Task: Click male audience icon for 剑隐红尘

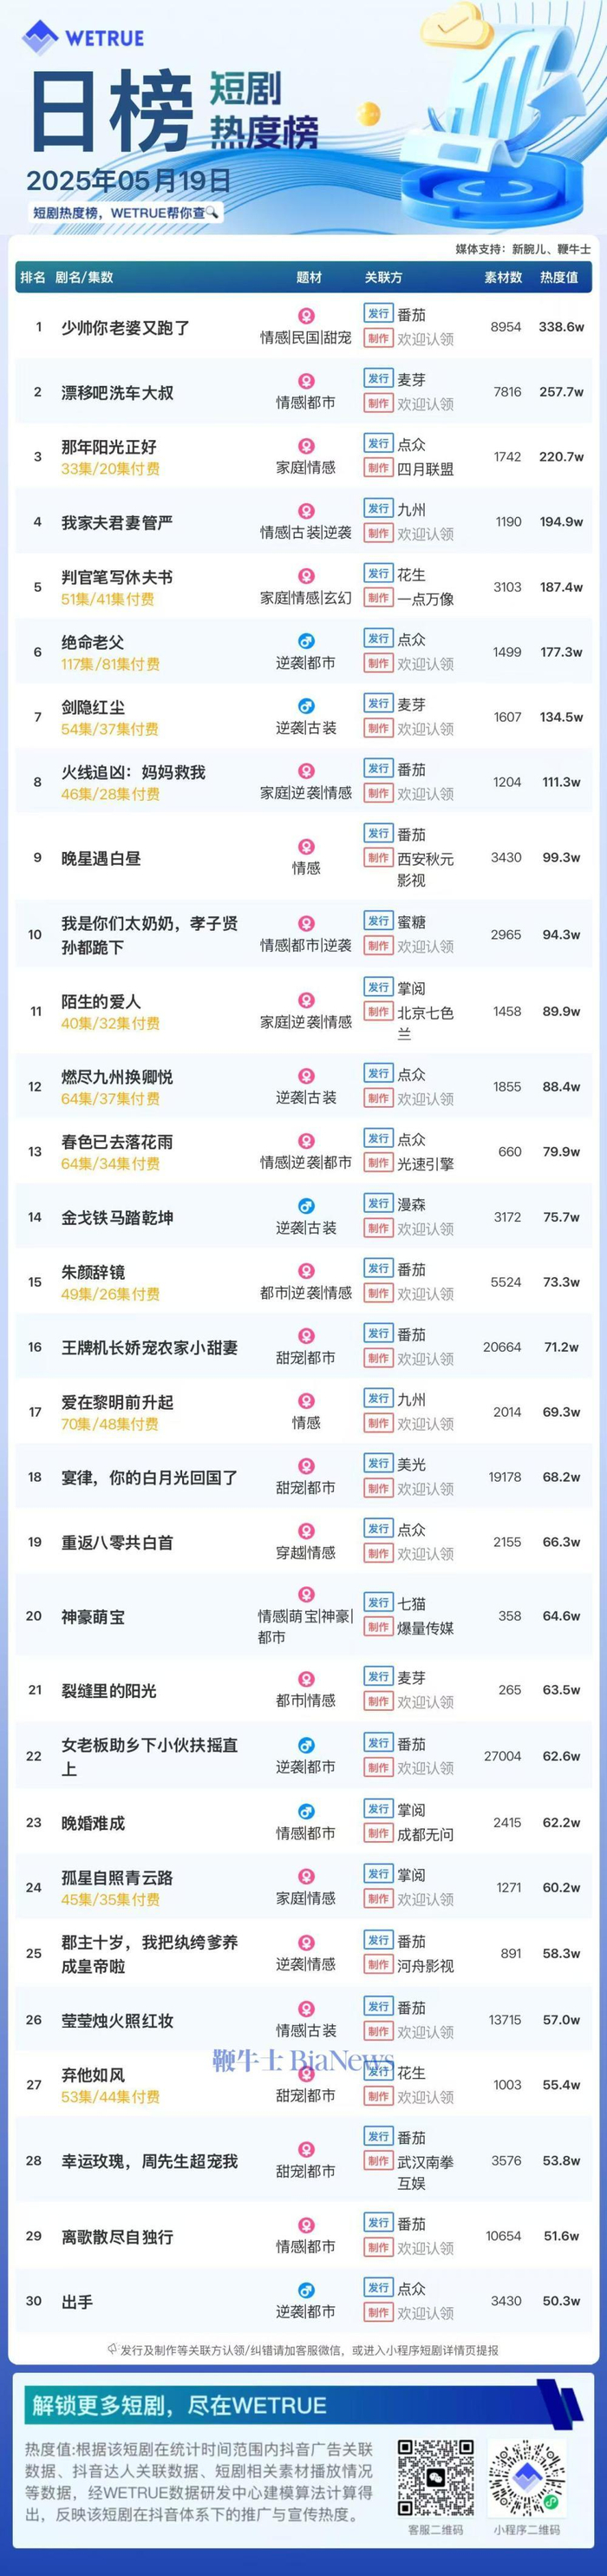Action: pos(306,706)
